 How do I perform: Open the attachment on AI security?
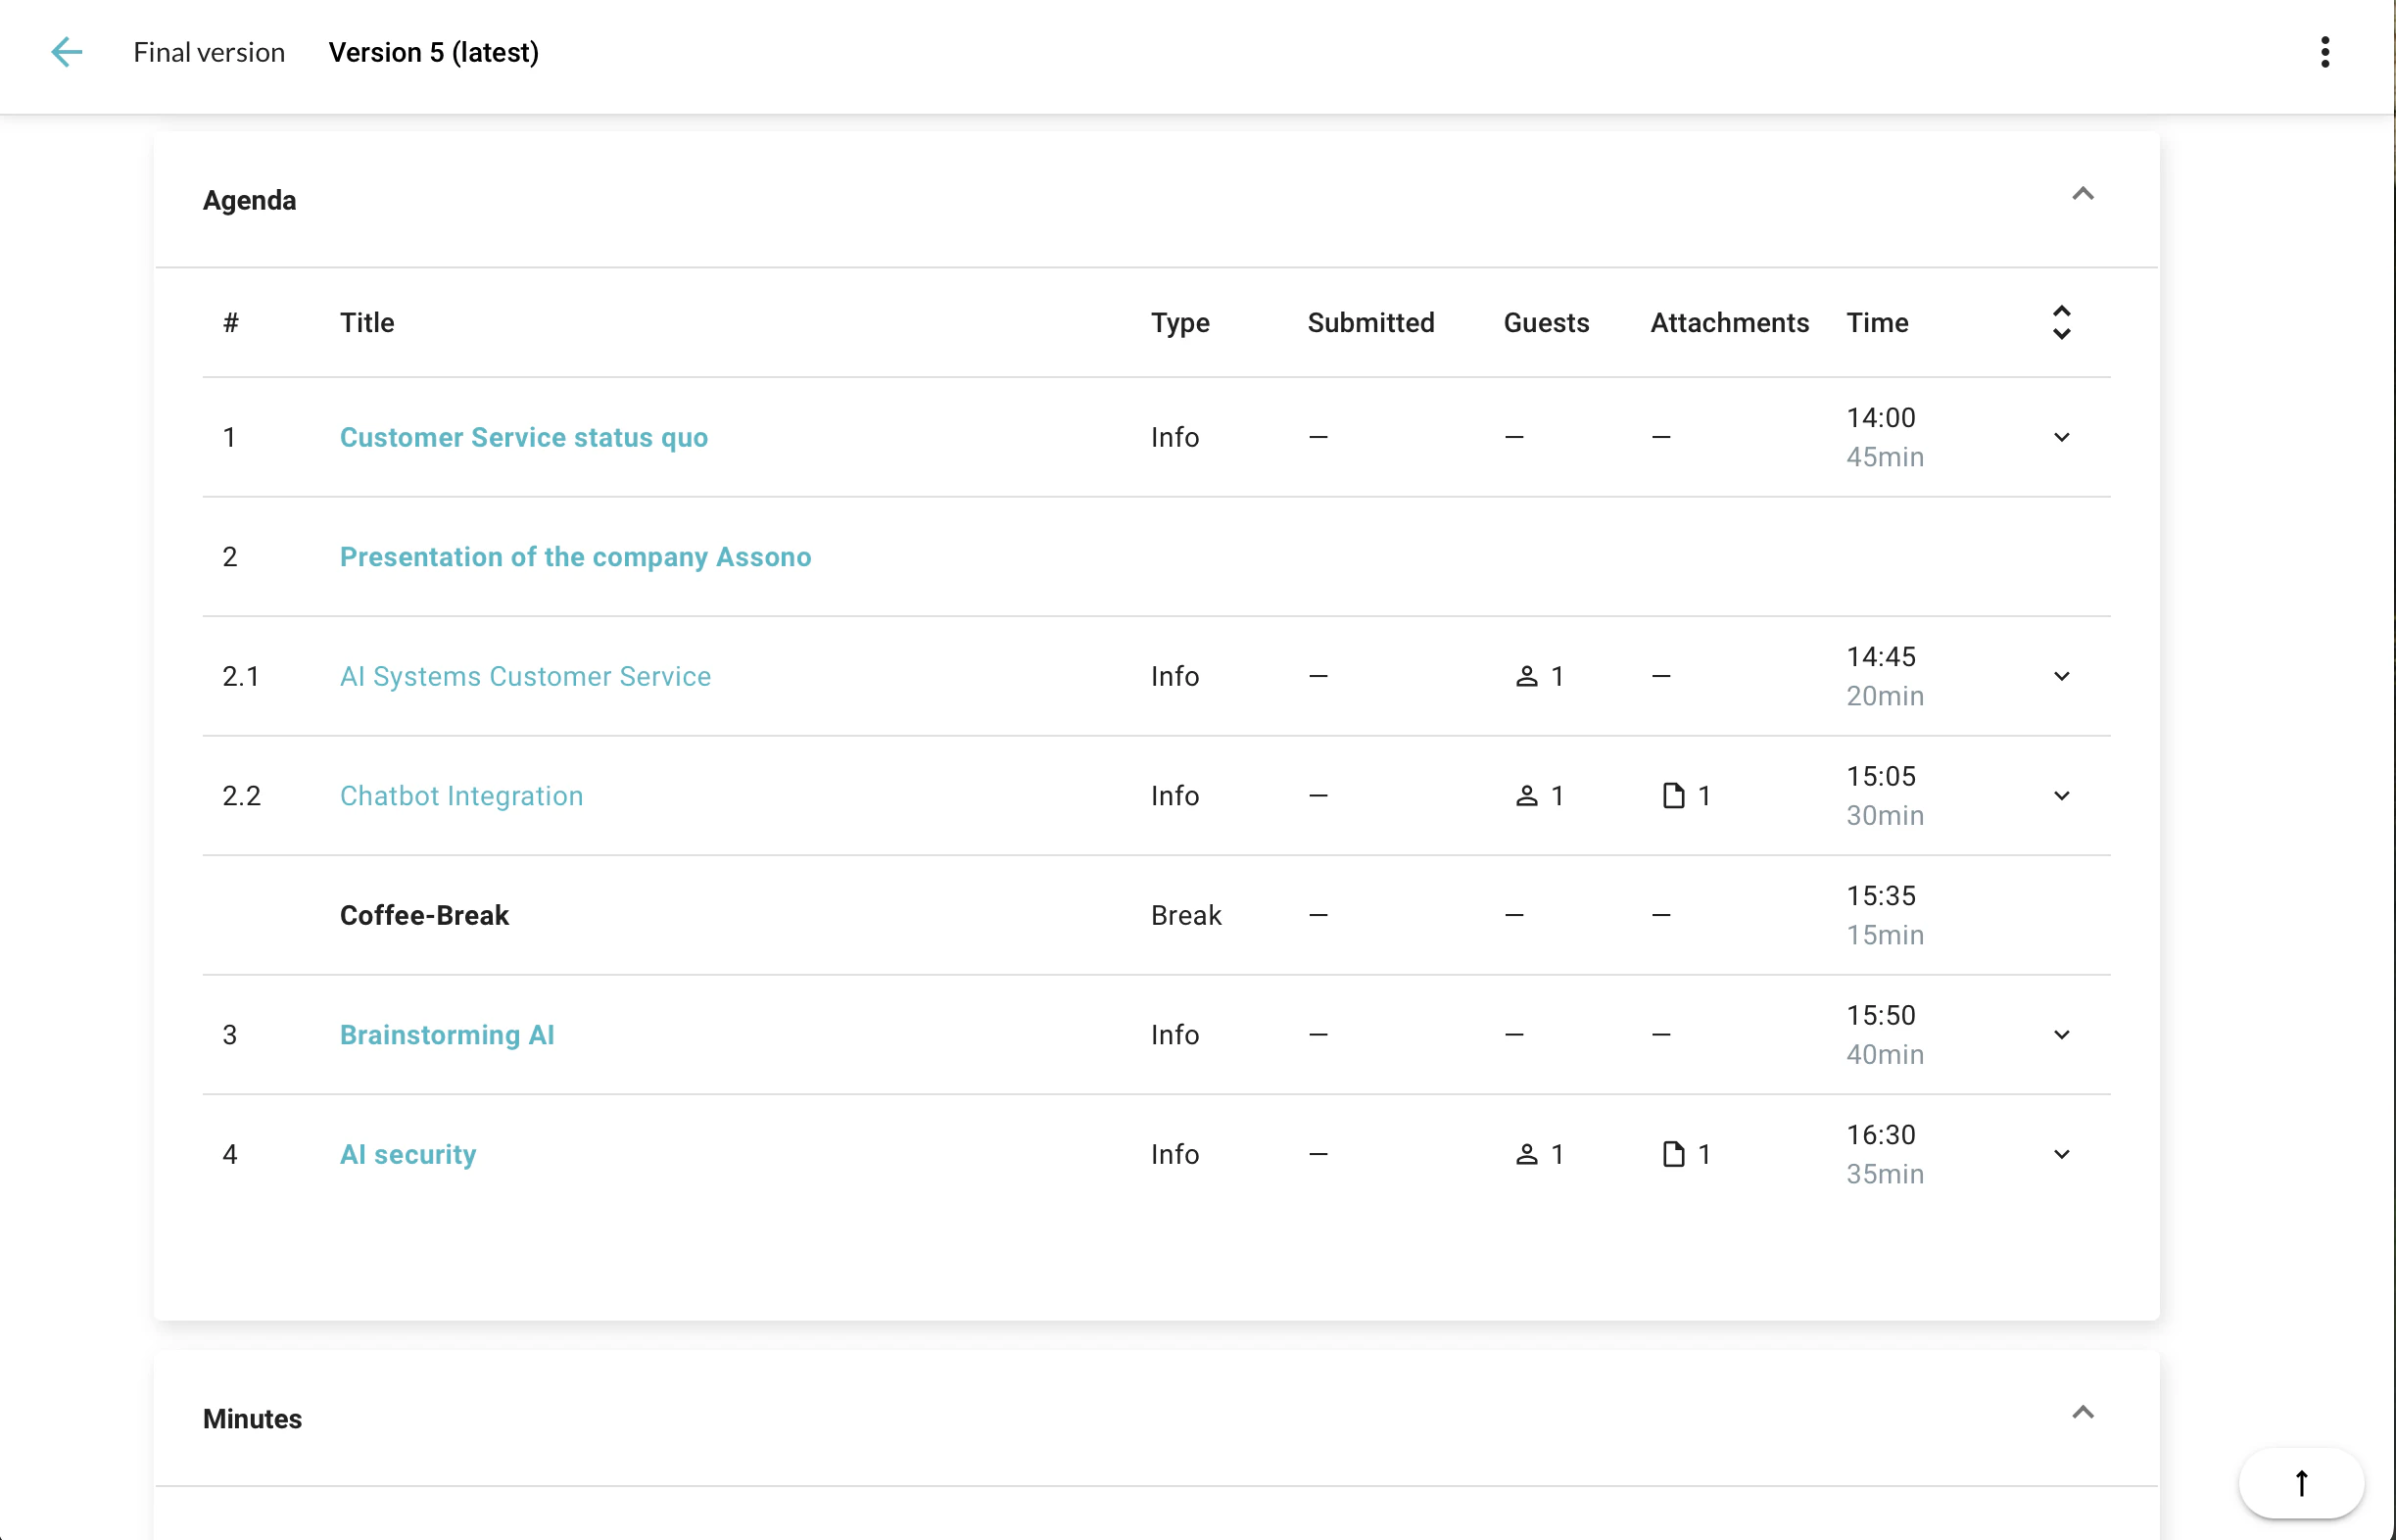point(1674,1154)
